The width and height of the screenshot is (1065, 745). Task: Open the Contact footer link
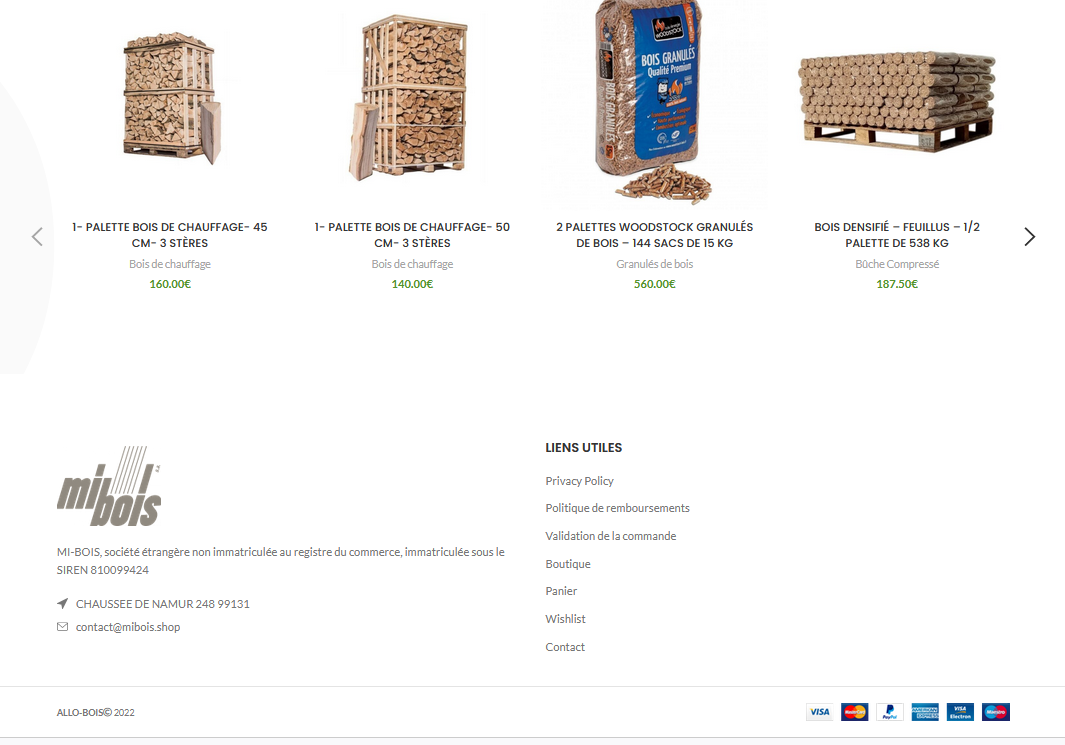pos(565,647)
